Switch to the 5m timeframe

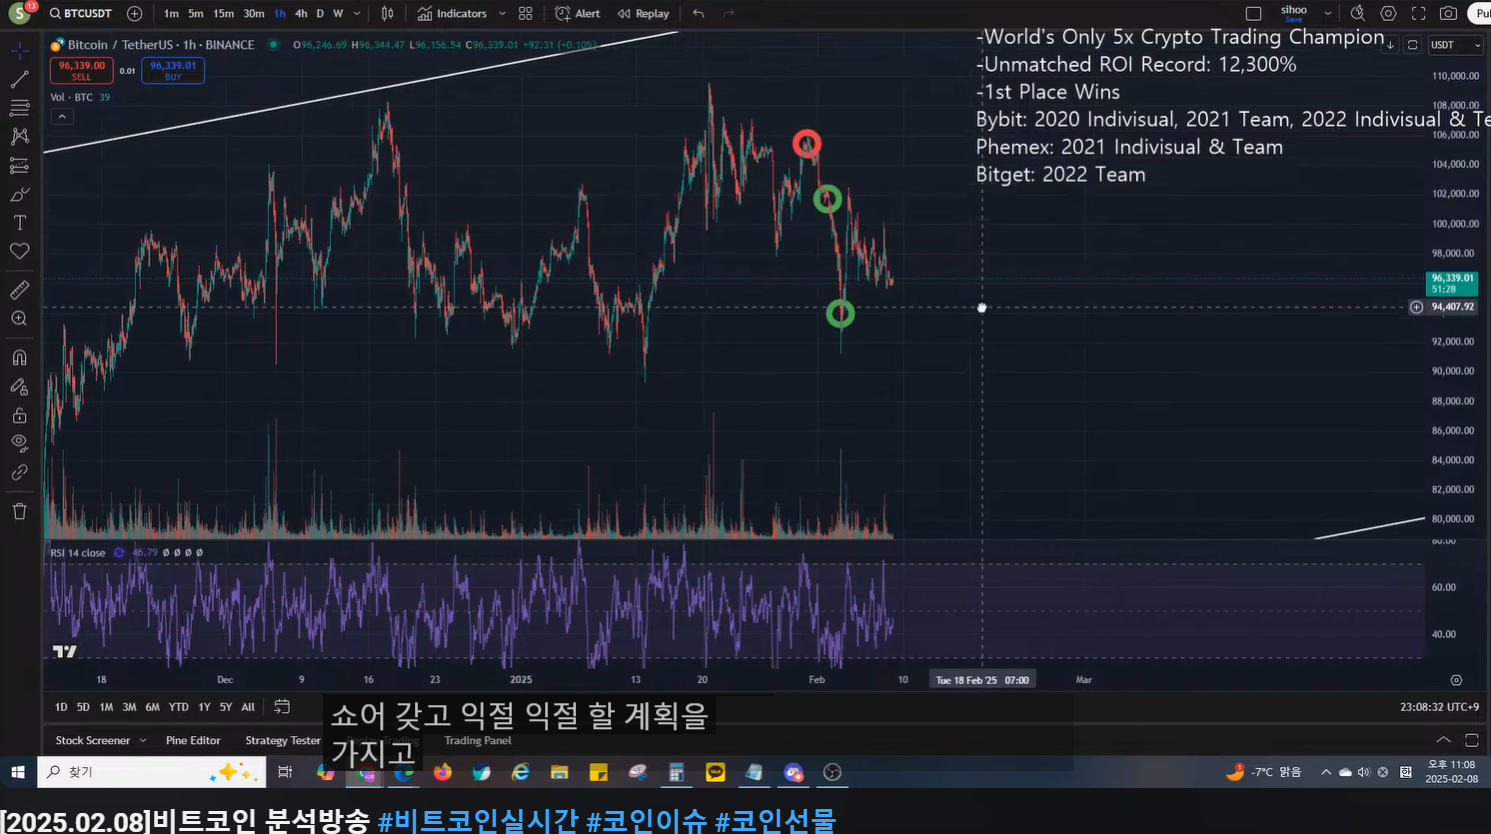click(x=196, y=14)
